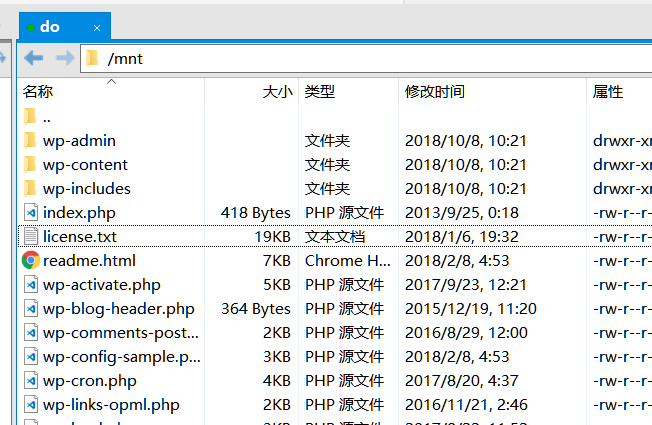Click the '文本文档' type cell
This screenshot has height=425, width=652.
click(335, 237)
